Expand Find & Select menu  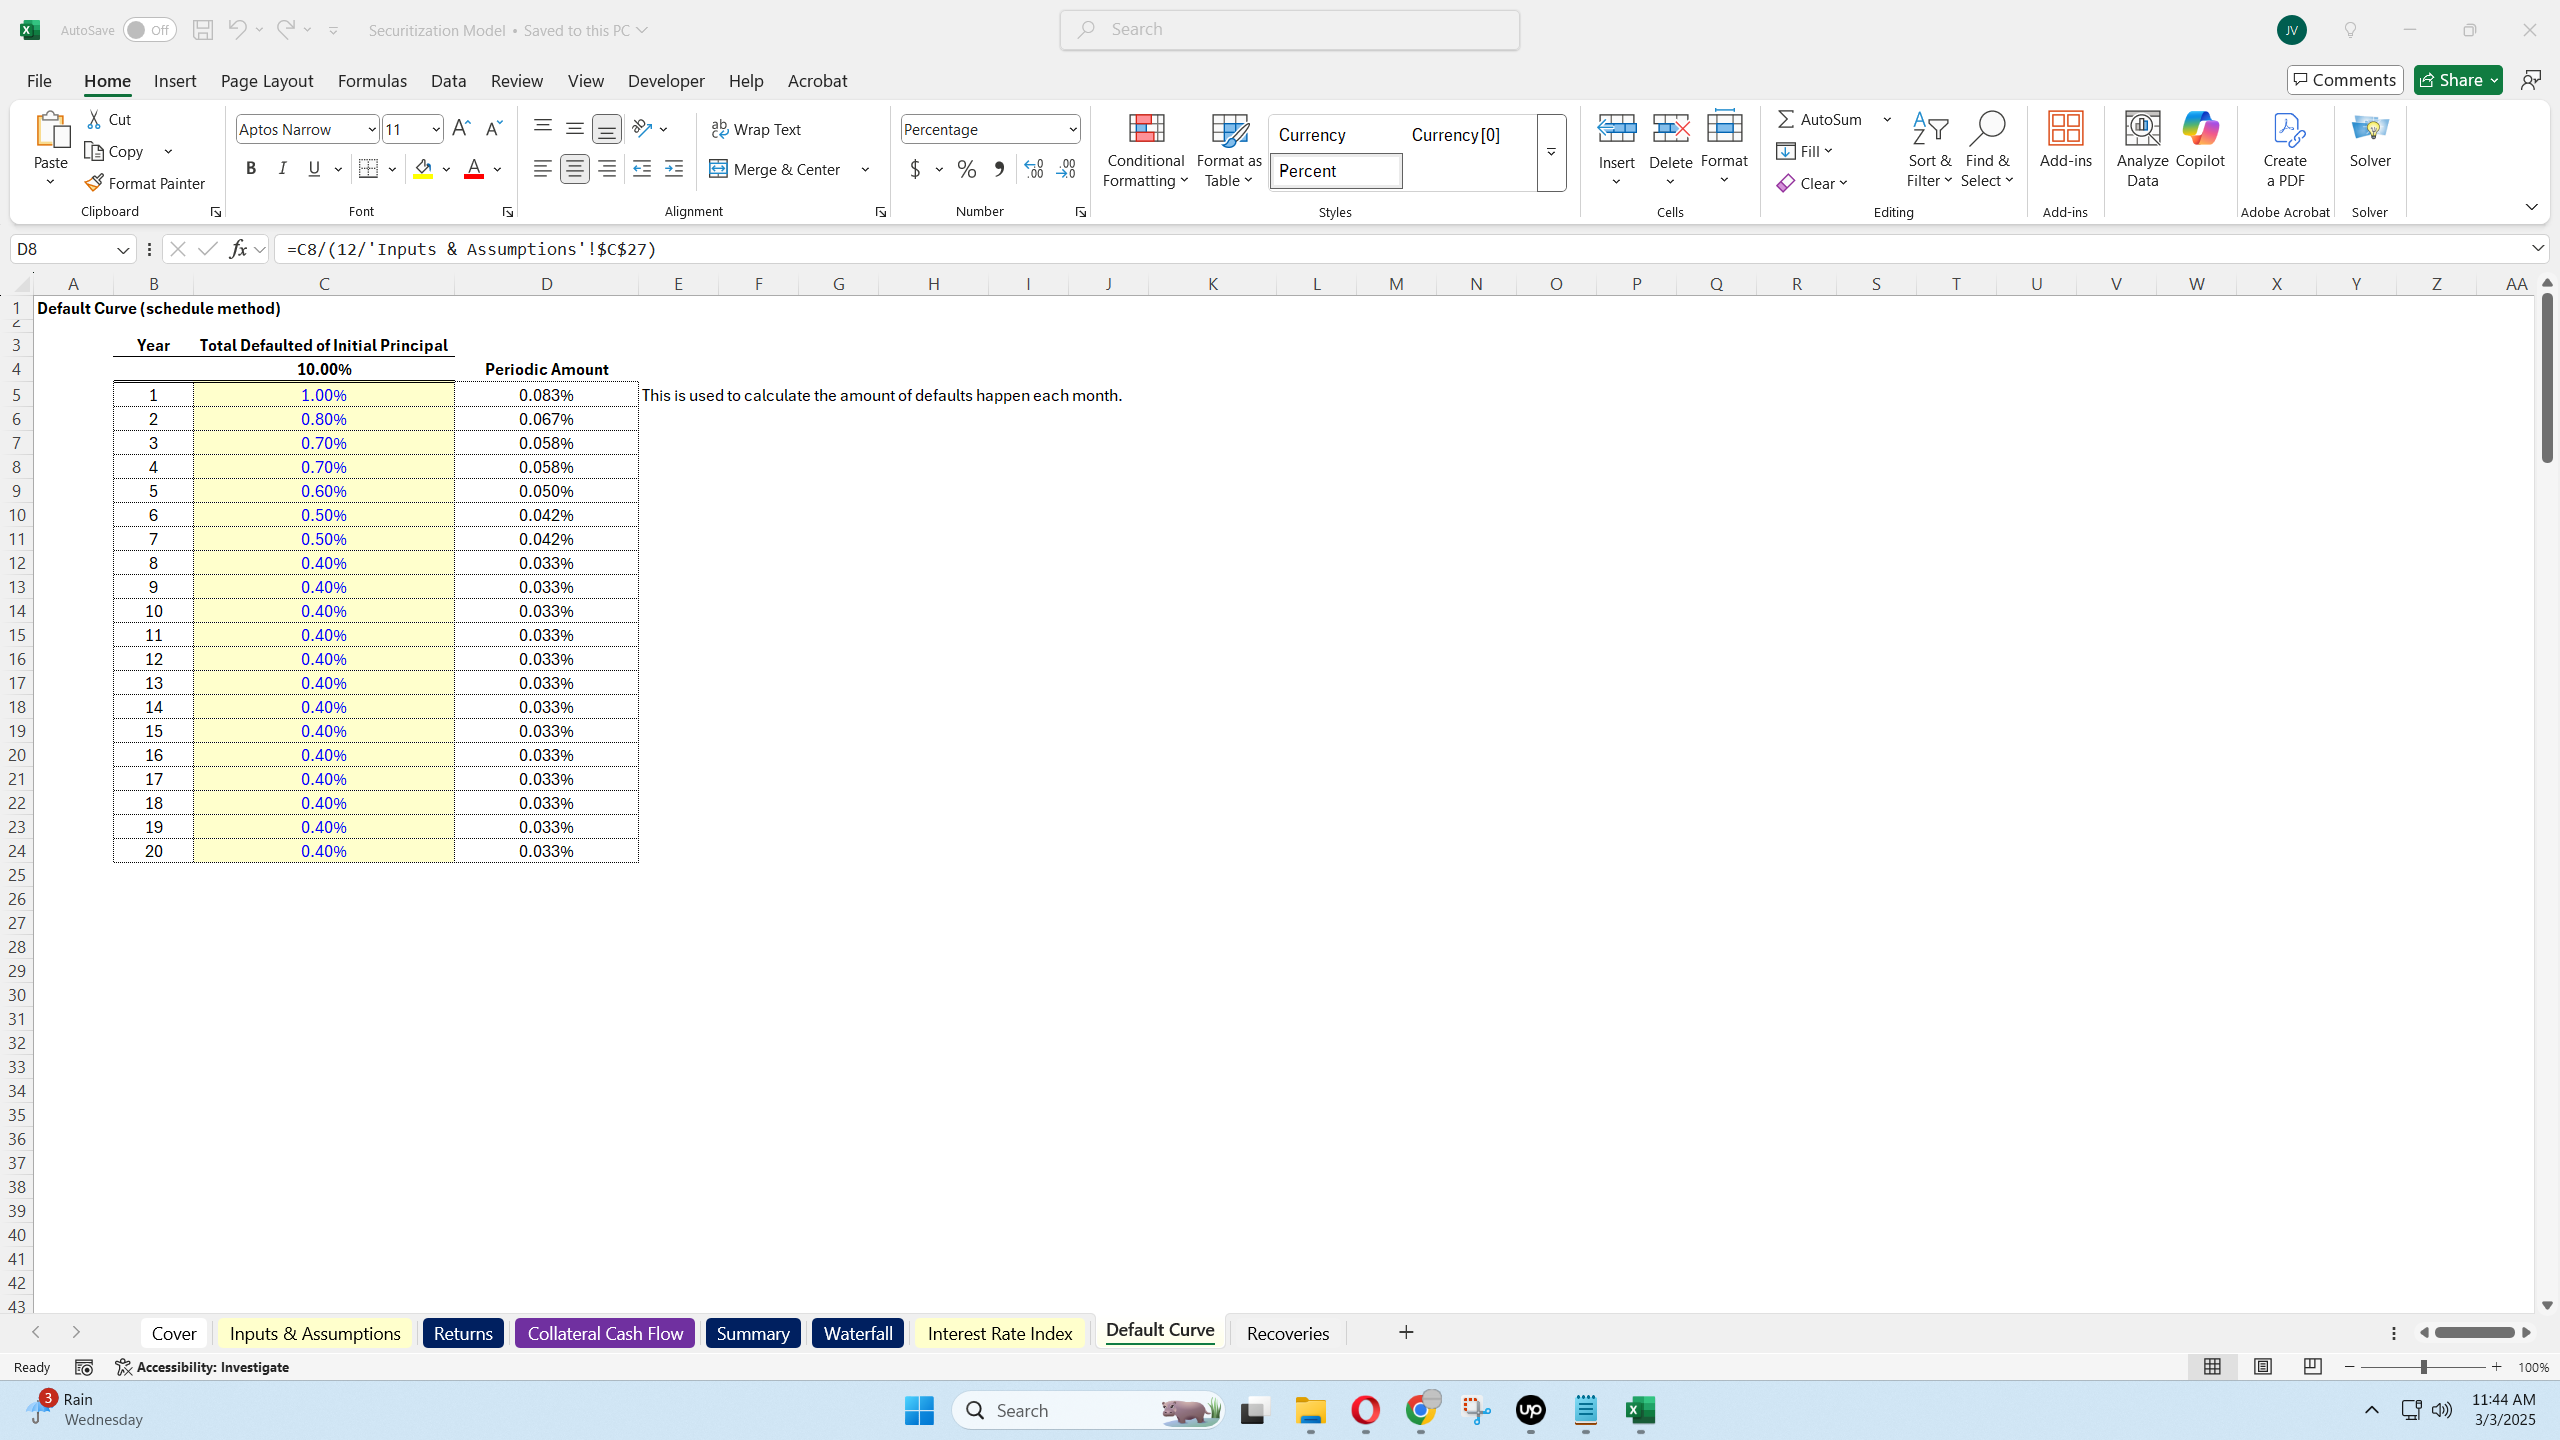(x=1987, y=150)
